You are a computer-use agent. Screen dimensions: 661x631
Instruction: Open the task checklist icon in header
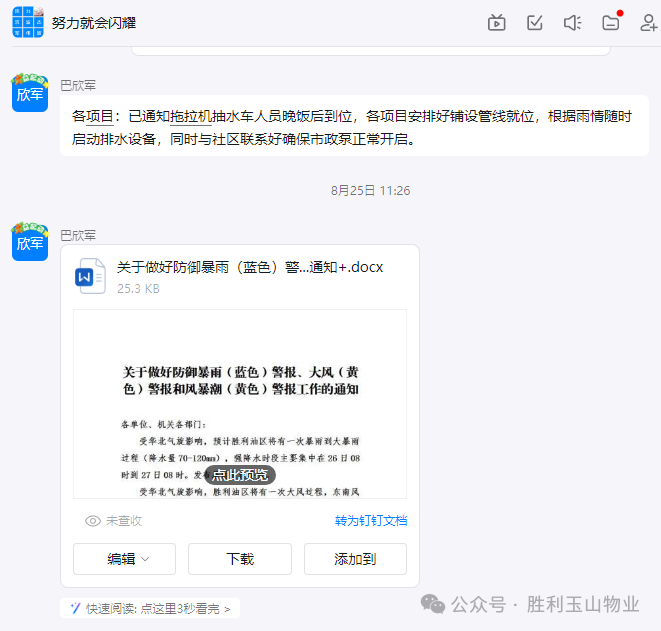535,22
